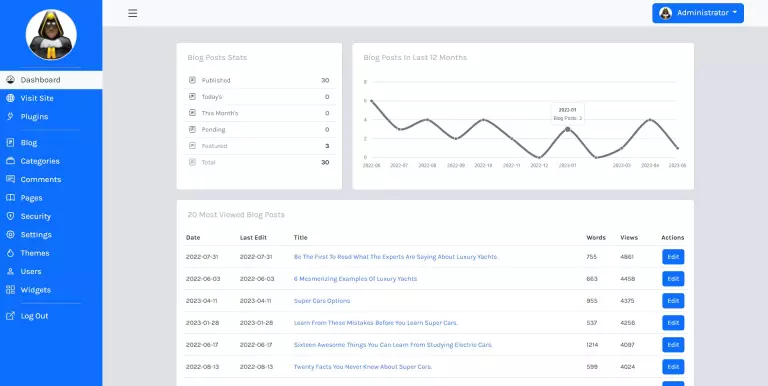Screen dimensions: 768x386
Task: Select Users in the sidebar
Action: [51, 271]
